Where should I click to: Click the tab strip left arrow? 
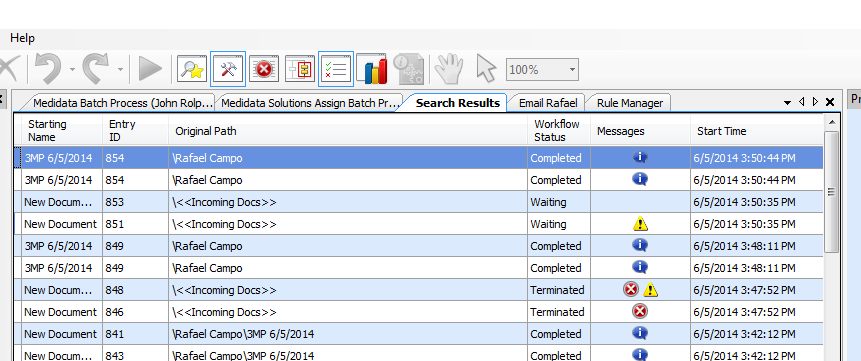coord(802,102)
